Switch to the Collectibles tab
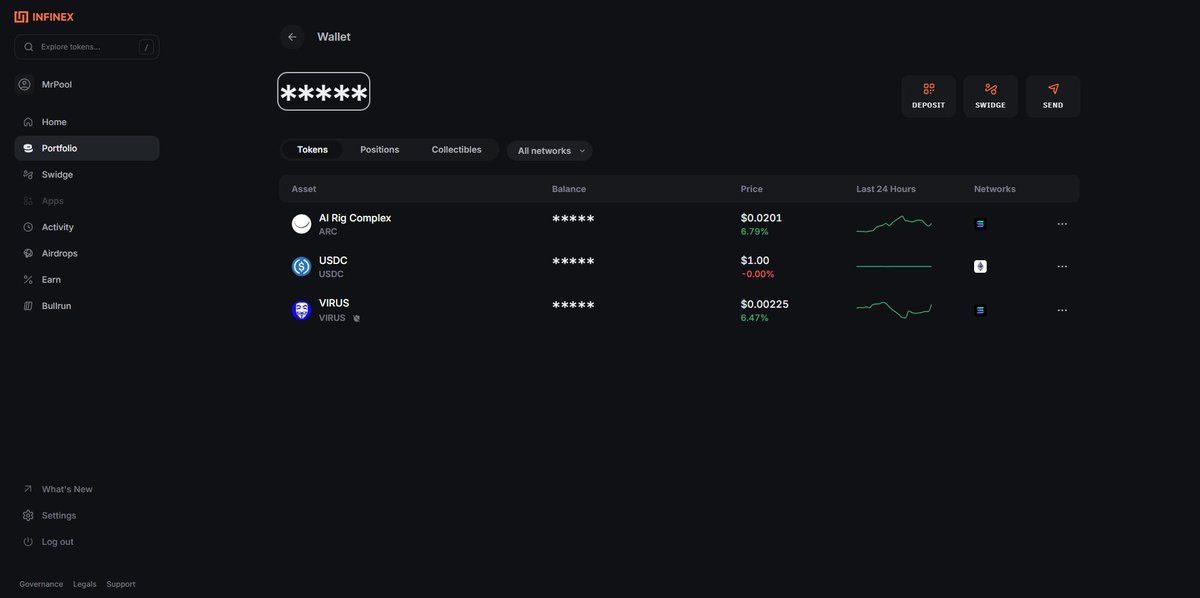 point(457,150)
